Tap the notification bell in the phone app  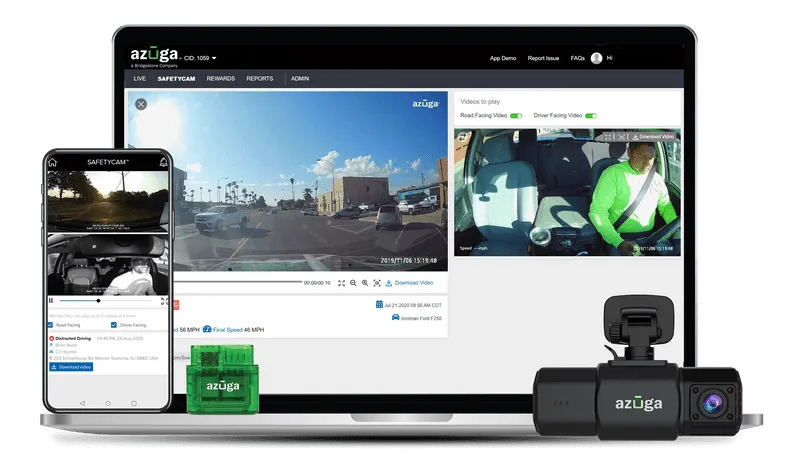pyautogui.click(x=164, y=162)
